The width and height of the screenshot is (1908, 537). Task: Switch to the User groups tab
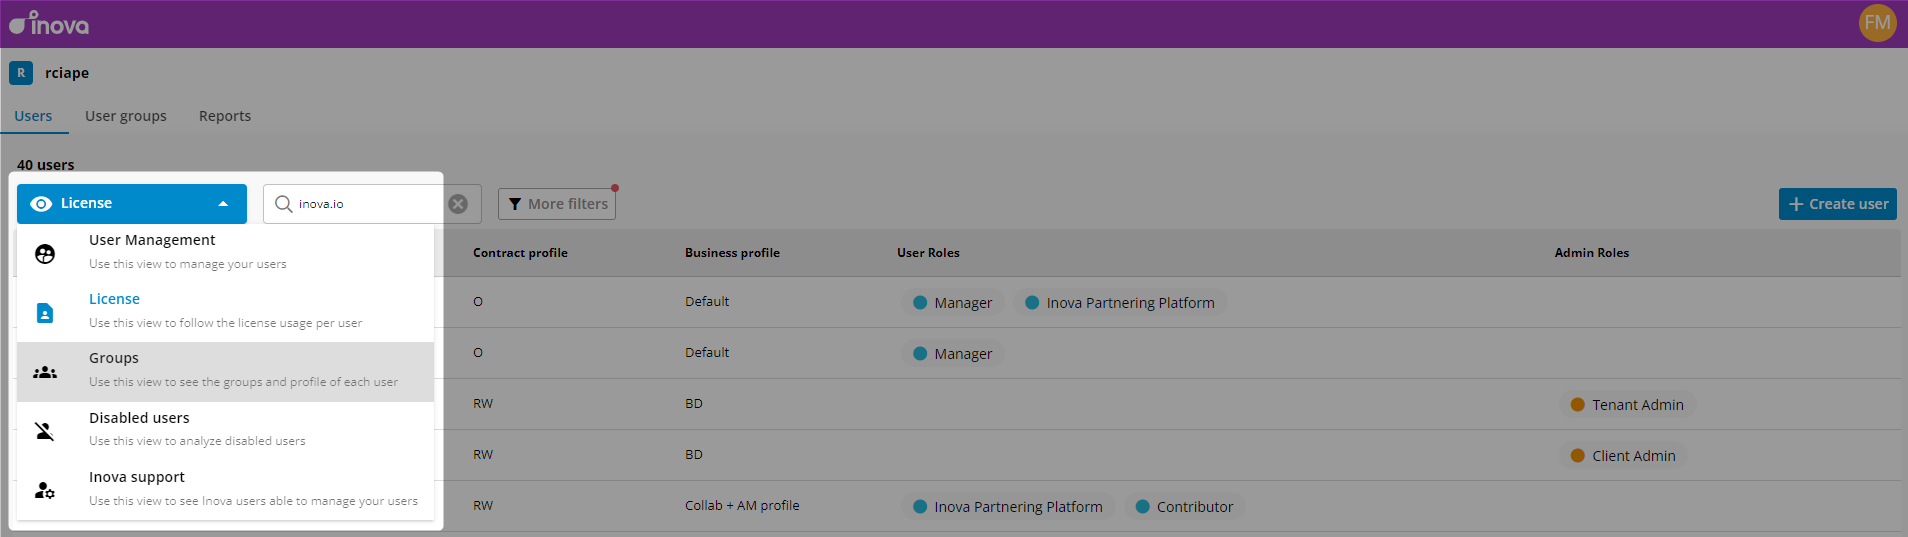click(x=126, y=116)
